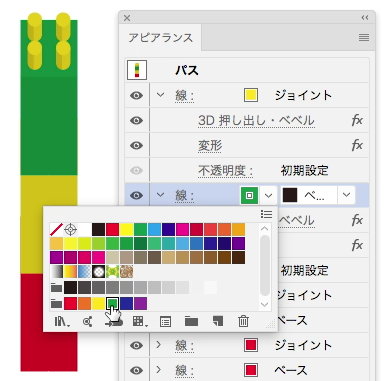Screen dimensions: 390x381
Task: Collapse the panel with the double-arrow icon
Action: tap(365, 18)
